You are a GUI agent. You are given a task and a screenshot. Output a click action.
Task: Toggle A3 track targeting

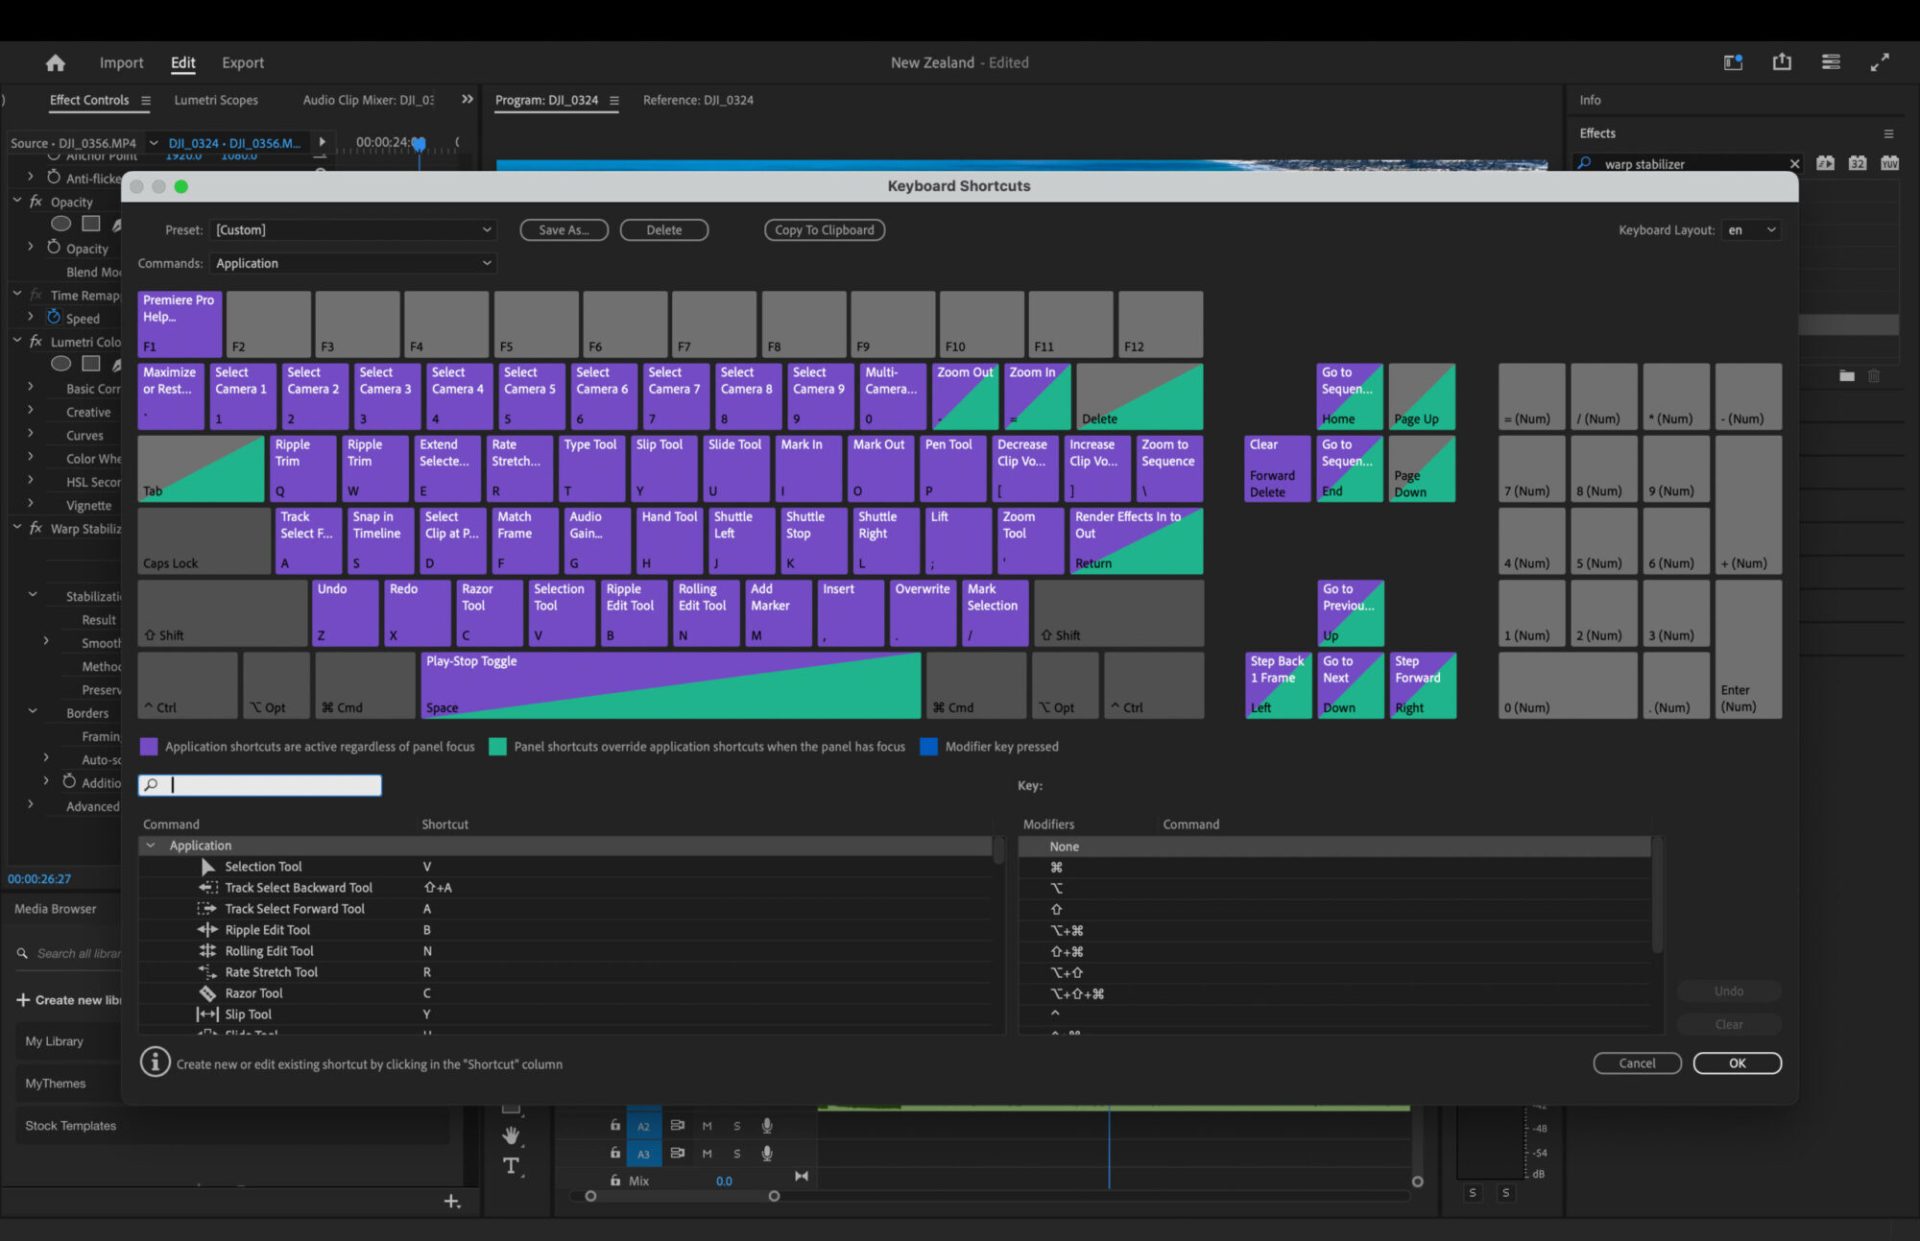tap(643, 1153)
